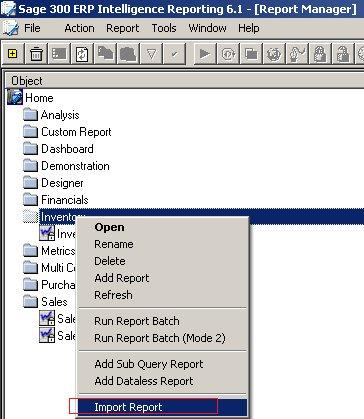
Task: Select the Sales folder
Action: pos(54,302)
